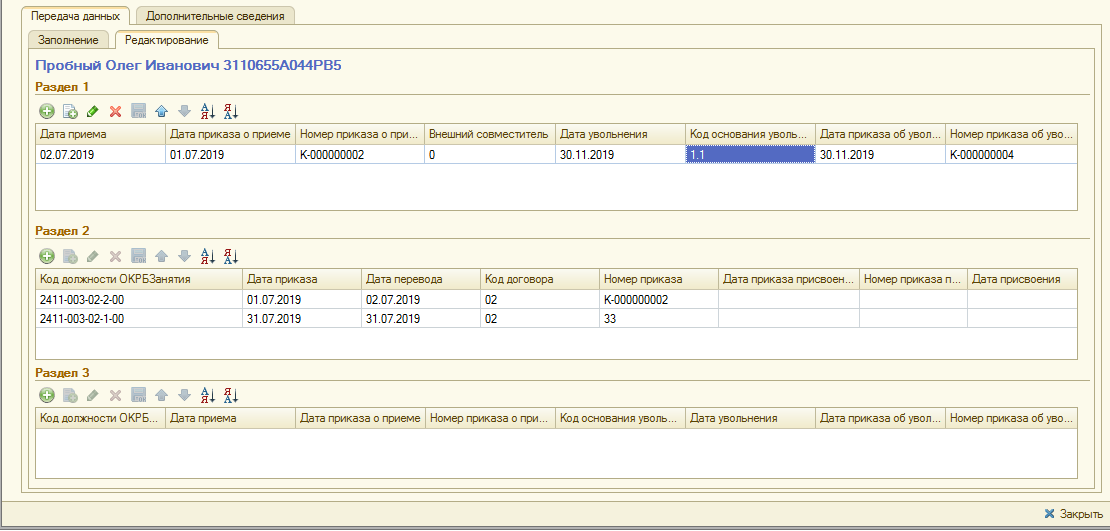Add a new row in Раздел 2
Screen dimensions: 1110x531
point(46,256)
